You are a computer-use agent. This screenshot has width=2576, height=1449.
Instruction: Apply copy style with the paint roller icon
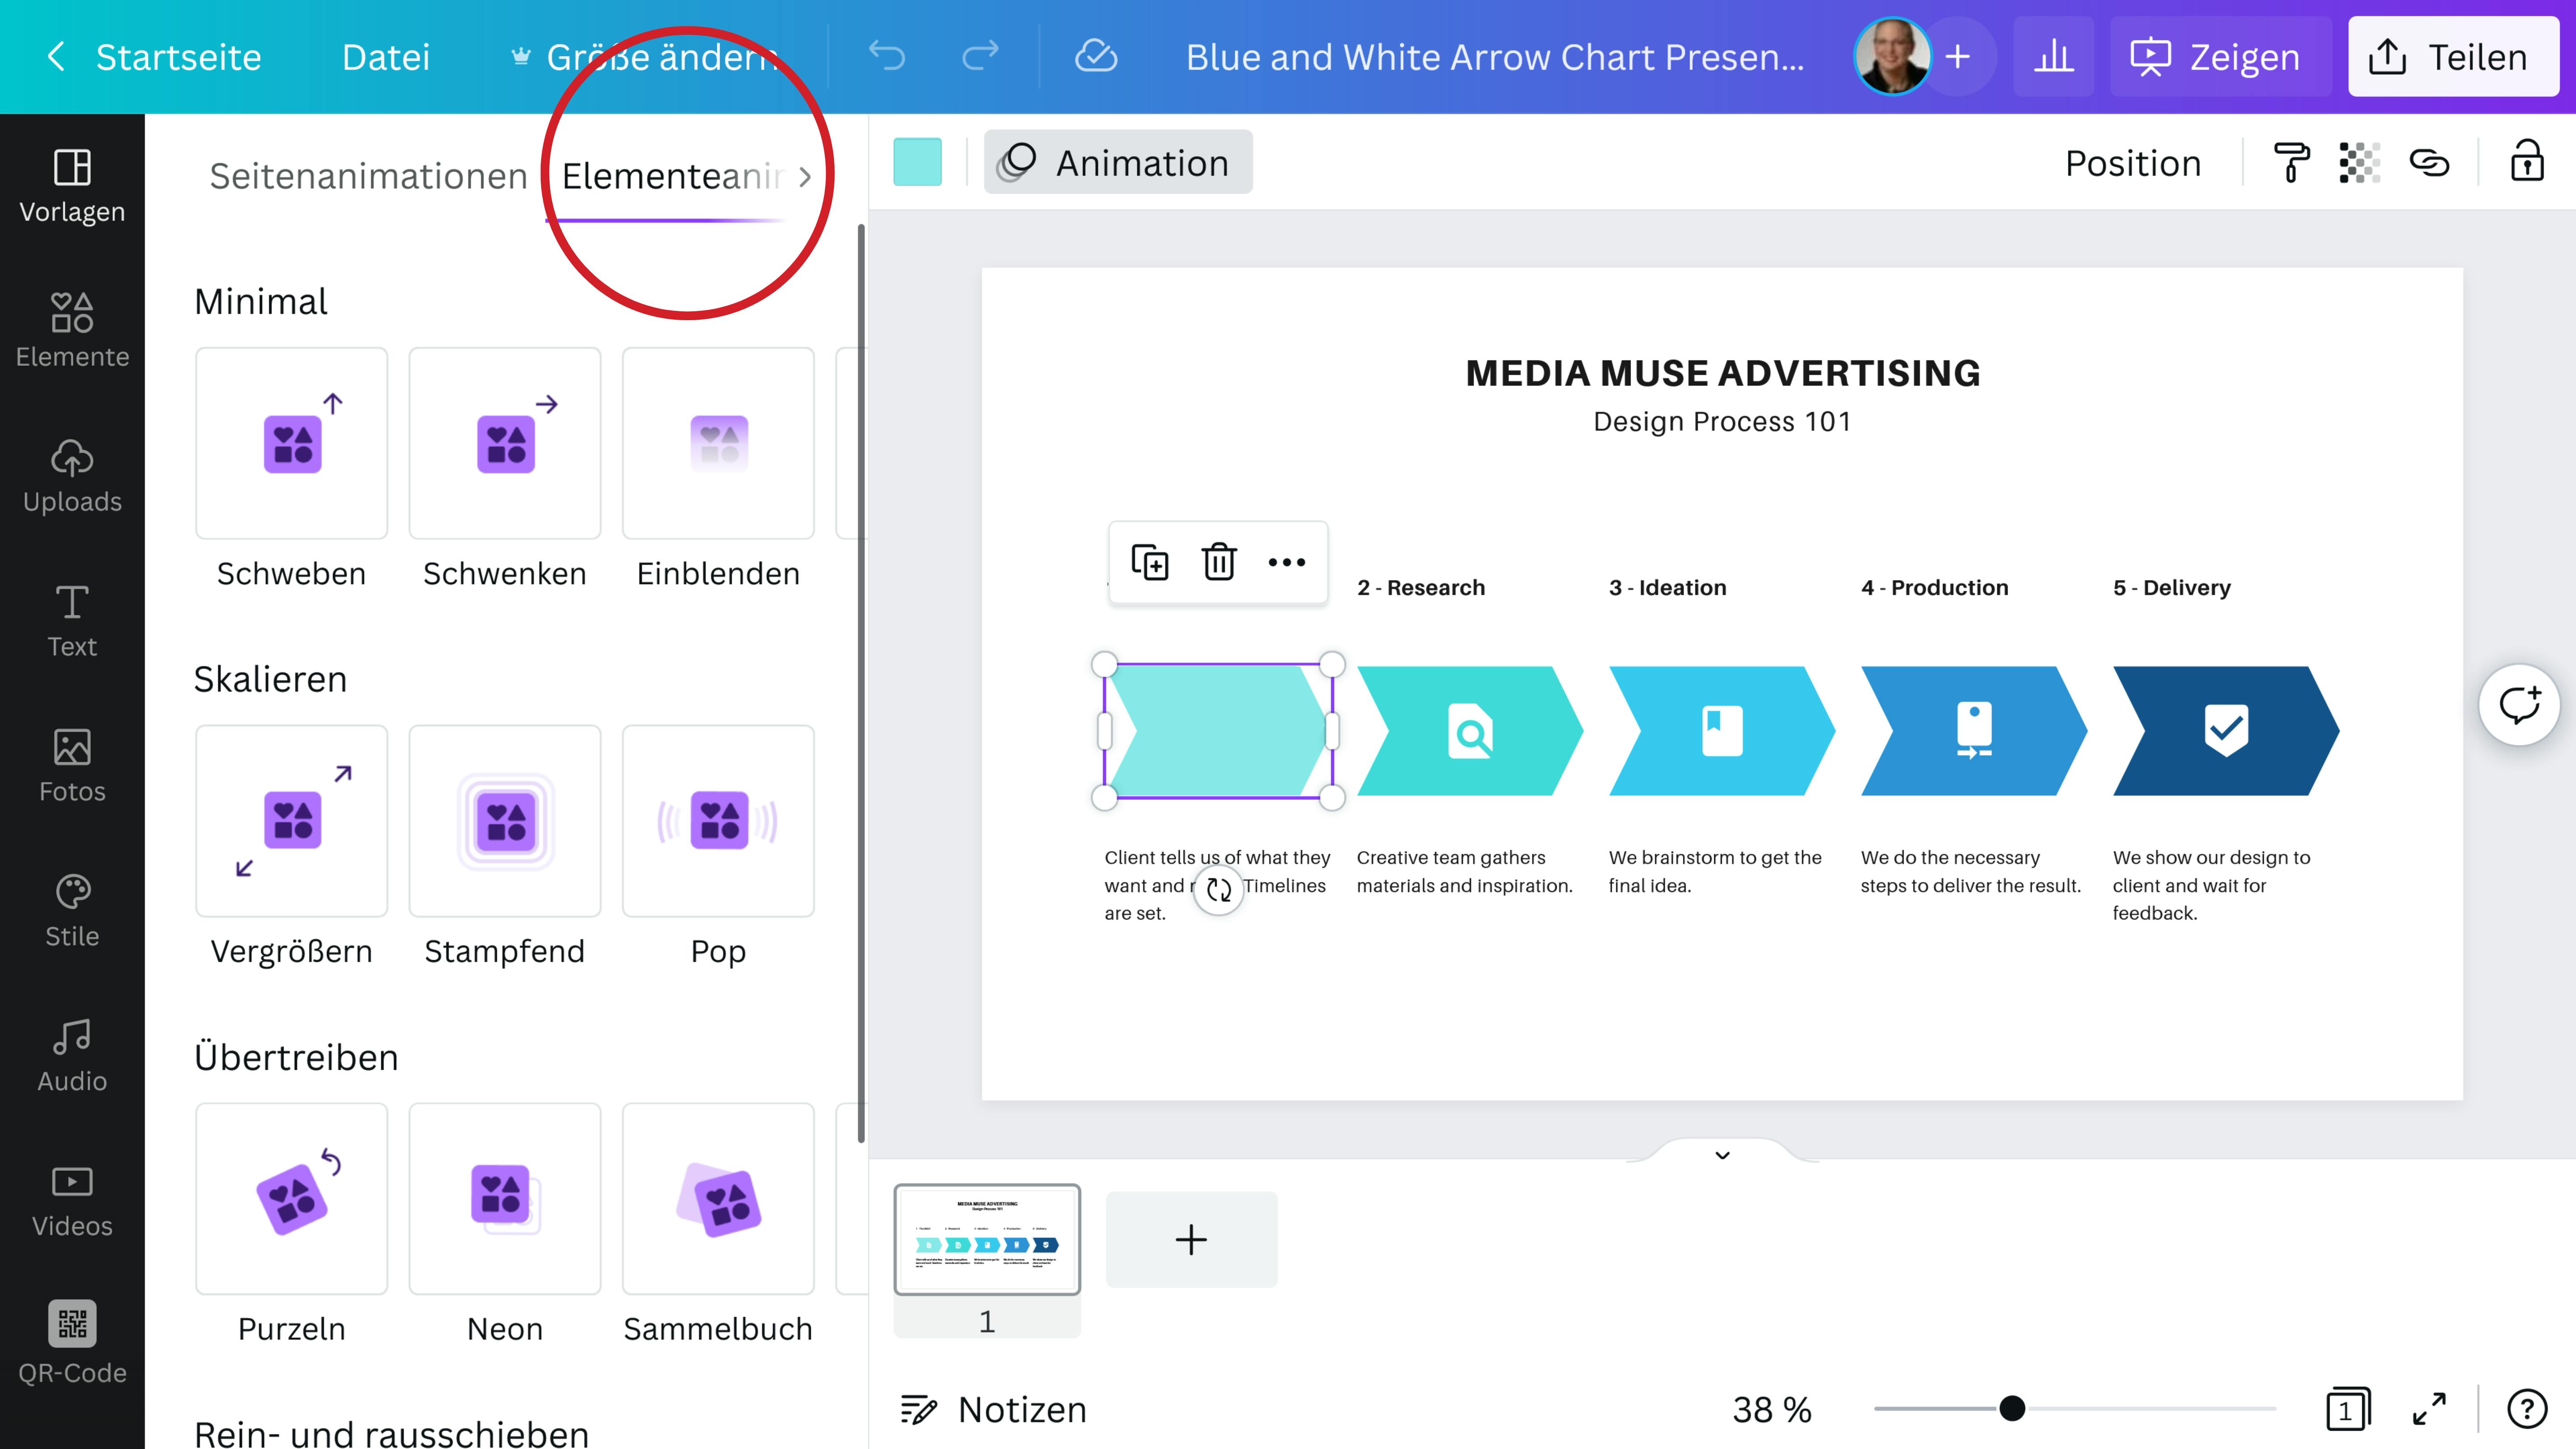click(2290, 162)
